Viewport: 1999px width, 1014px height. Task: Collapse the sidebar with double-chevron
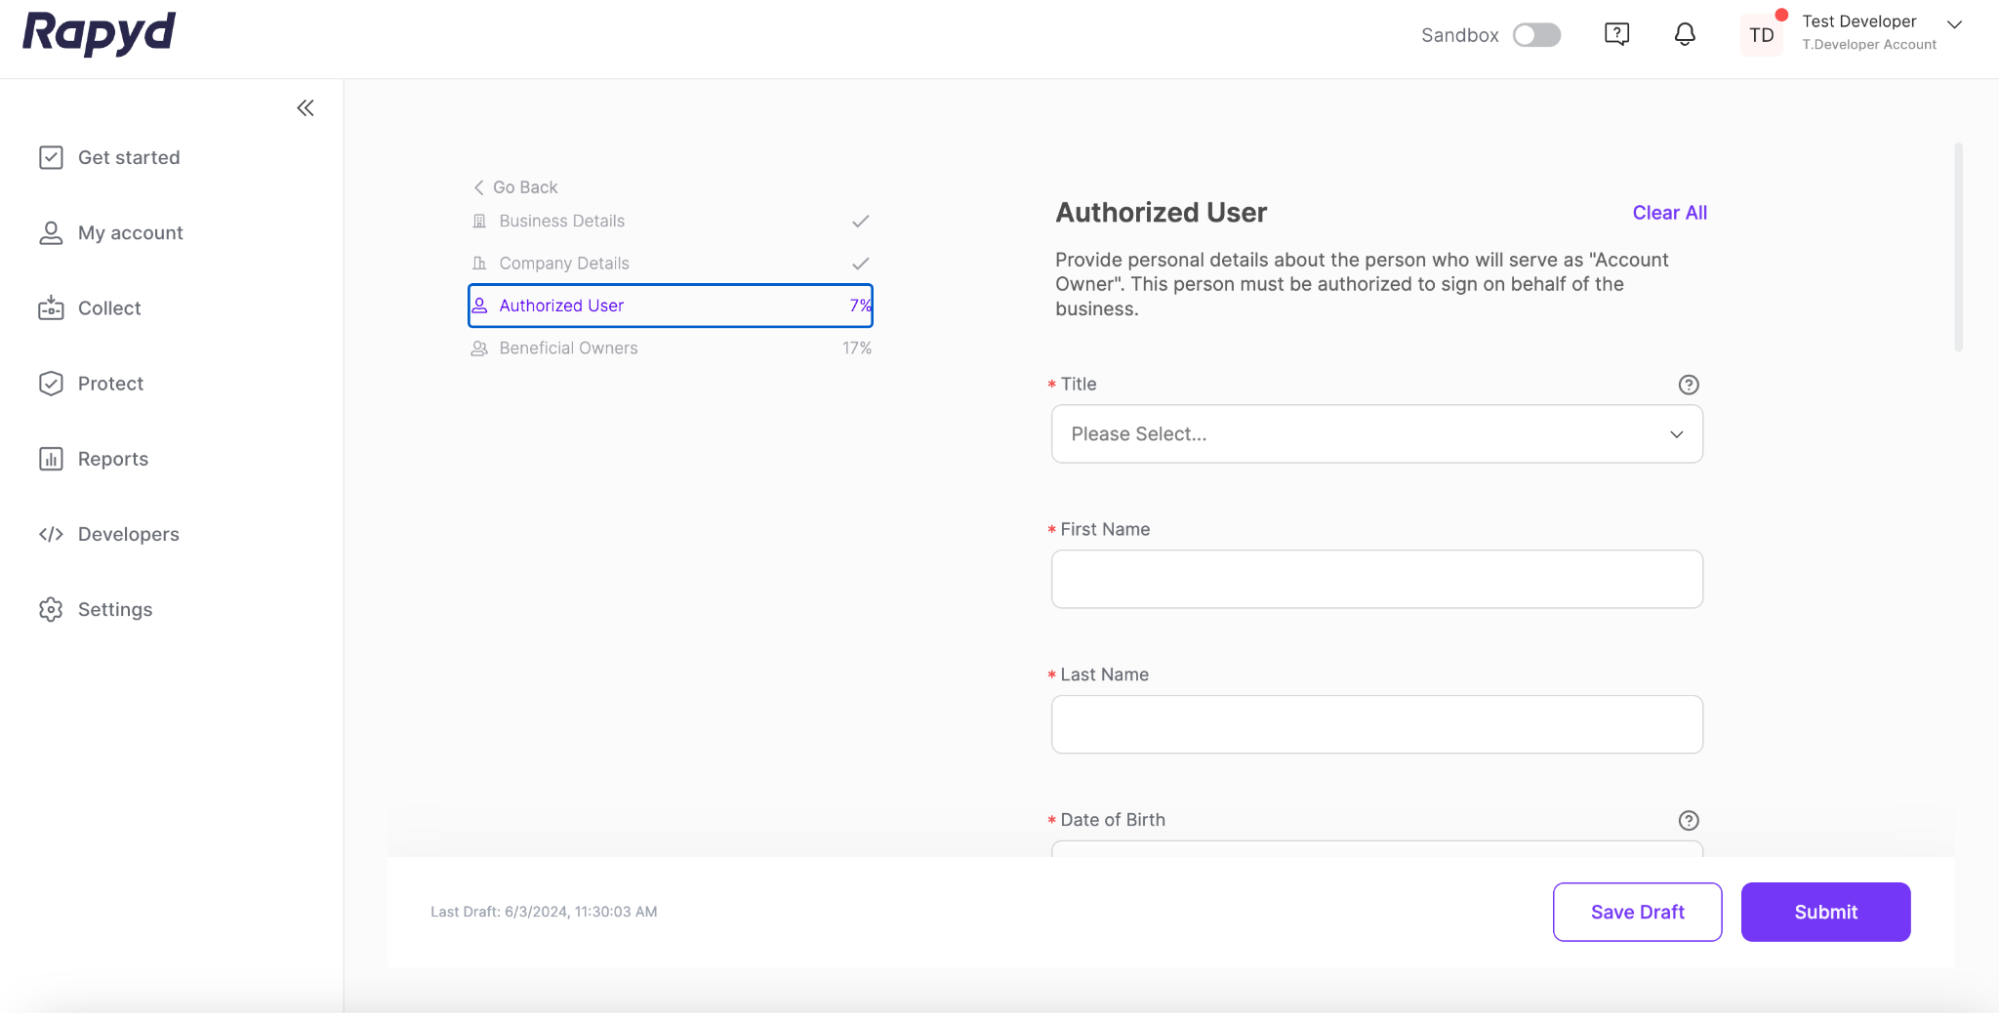pyautogui.click(x=305, y=108)
